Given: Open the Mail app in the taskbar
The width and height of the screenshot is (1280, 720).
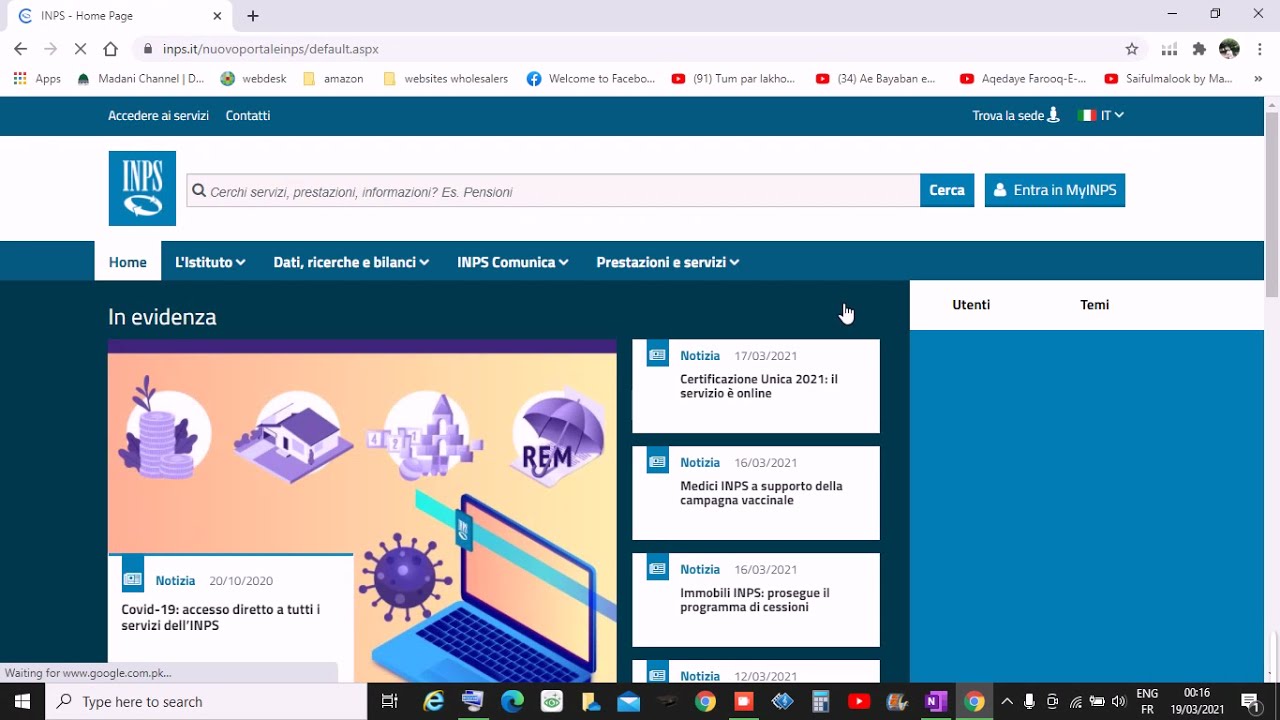Looking at the screenshot, I should (628, 701).
